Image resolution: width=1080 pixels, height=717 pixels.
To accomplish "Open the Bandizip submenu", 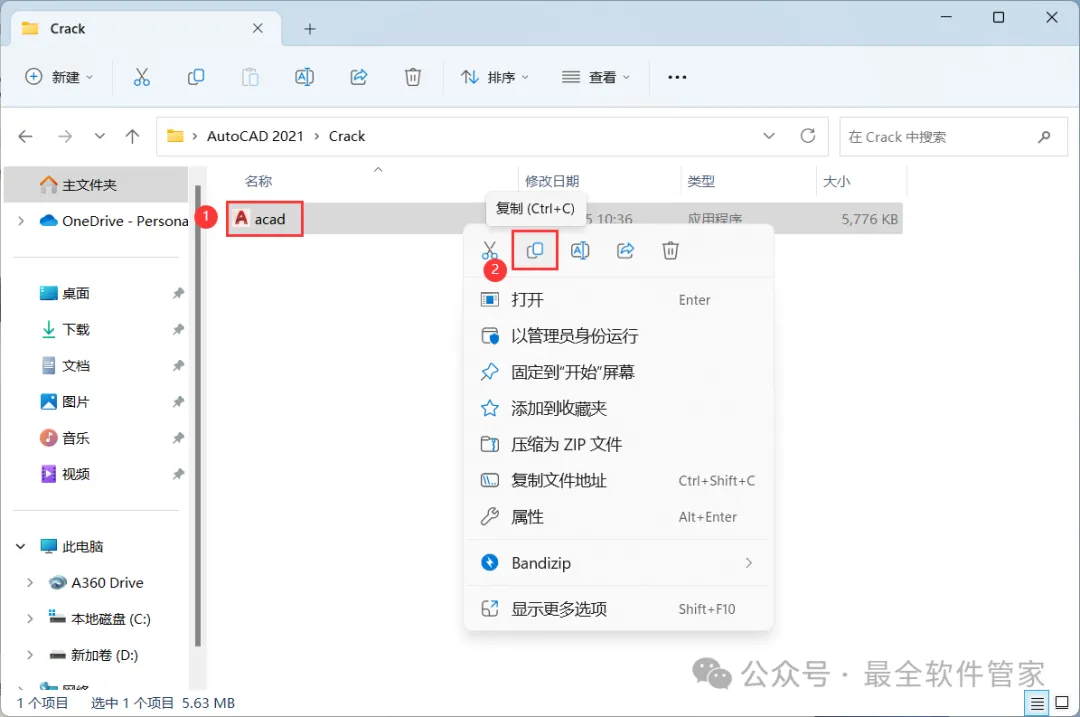I will click(x=619, y=563).
